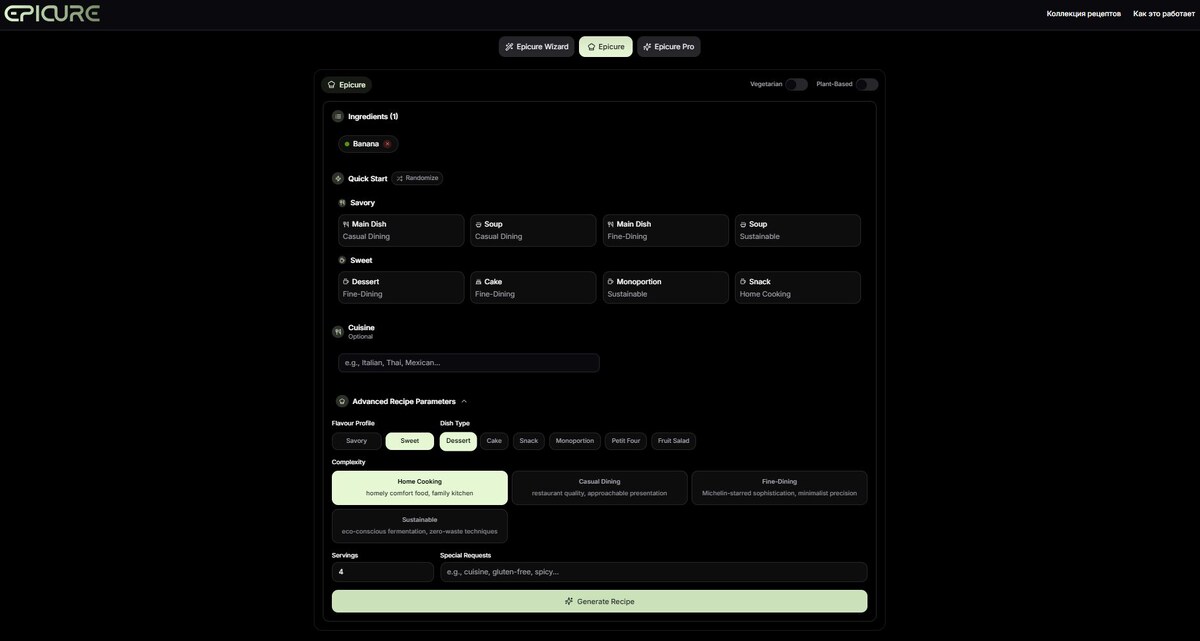The height and width of the screenshot is (641, 1200).
Task: Click the Servings number field
Action: pyautogui.click(x=383, y=572)
